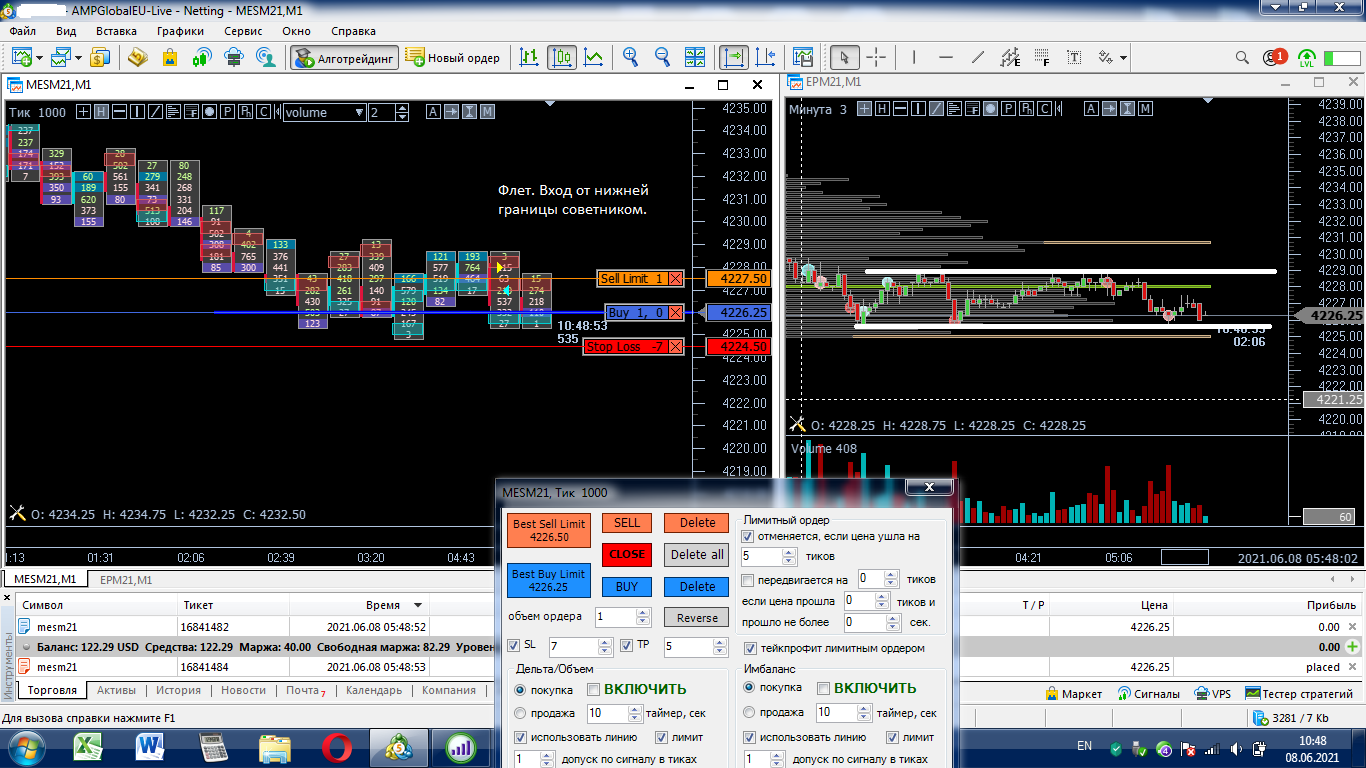The width and height of the screenshot is (1366, 768).
Task: Switch the chart to line chart mode
Action: click(593, 57)
